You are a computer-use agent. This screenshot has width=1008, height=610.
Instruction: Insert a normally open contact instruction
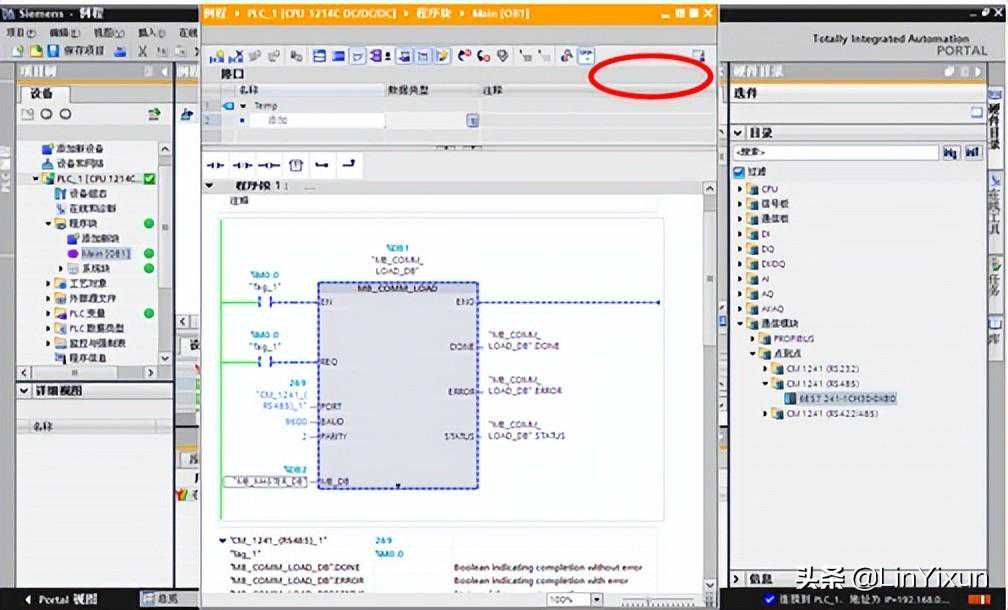(x=216, y=165)
